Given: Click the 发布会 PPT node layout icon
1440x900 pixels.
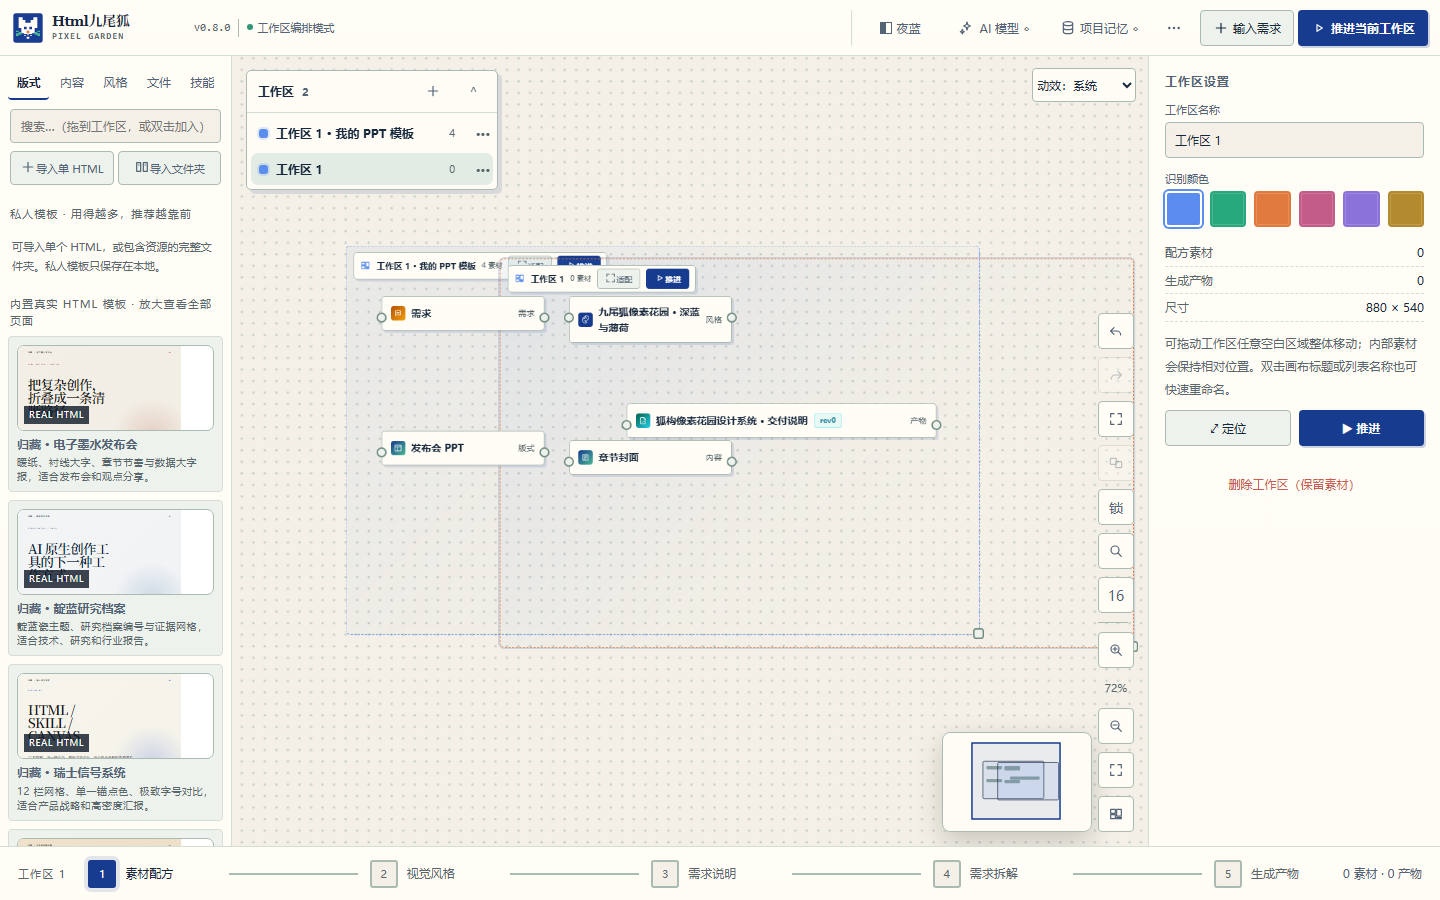Looking at the screenshot, I should 398,448.
